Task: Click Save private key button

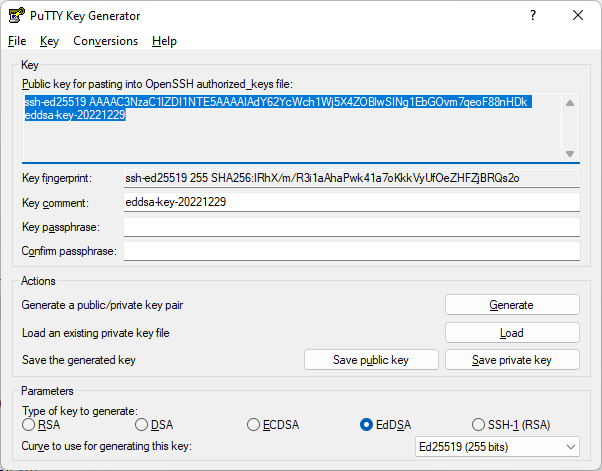Action: (511, 360)
